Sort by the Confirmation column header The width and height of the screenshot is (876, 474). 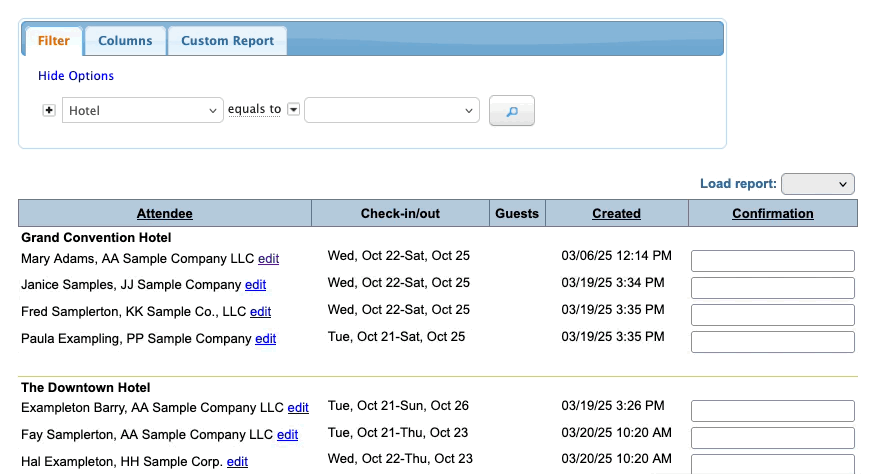pyautogui.click(x=773, y=213)
